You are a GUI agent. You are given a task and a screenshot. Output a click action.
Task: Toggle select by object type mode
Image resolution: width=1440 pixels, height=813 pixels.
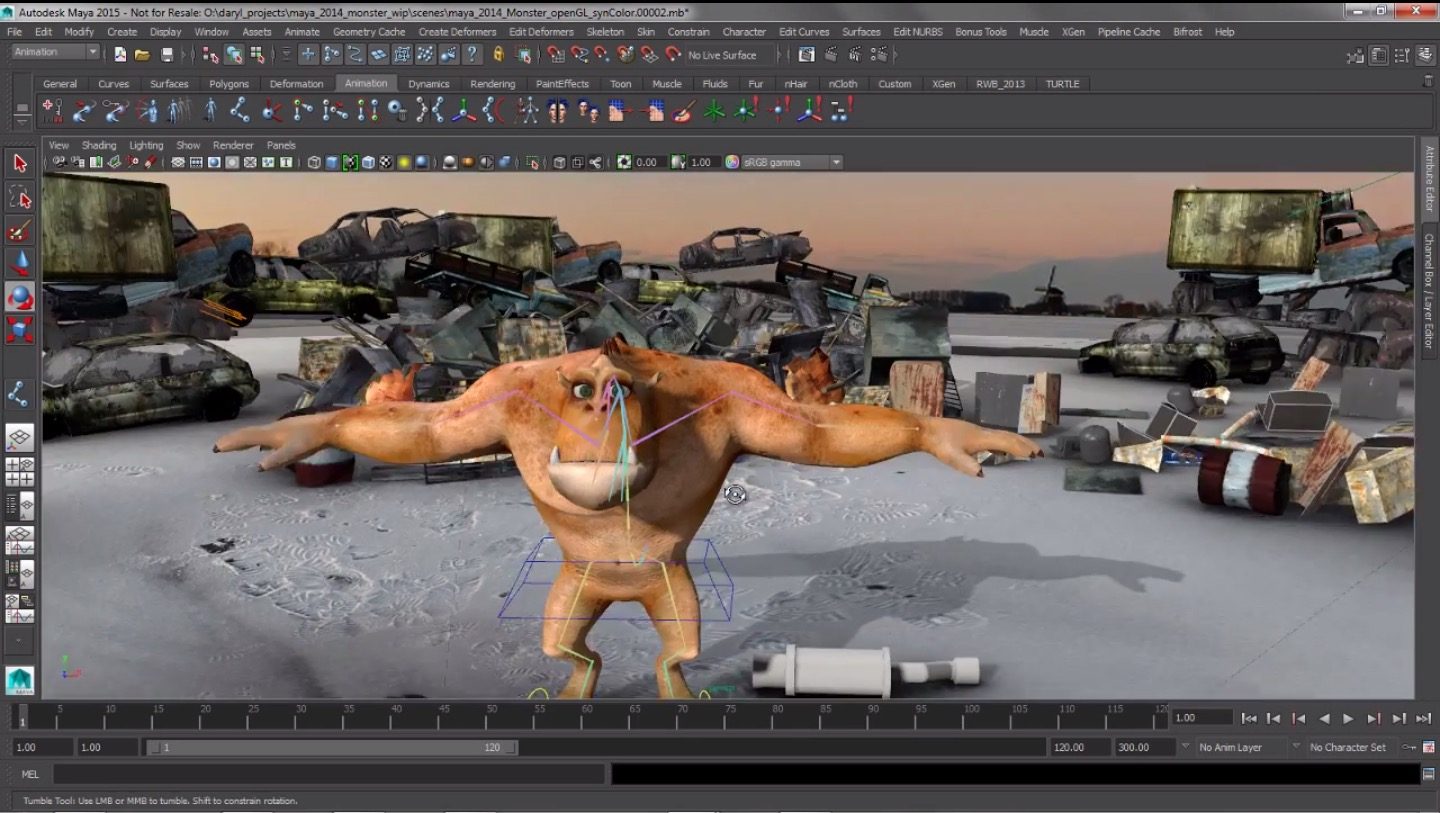click(x=234, y=54)
